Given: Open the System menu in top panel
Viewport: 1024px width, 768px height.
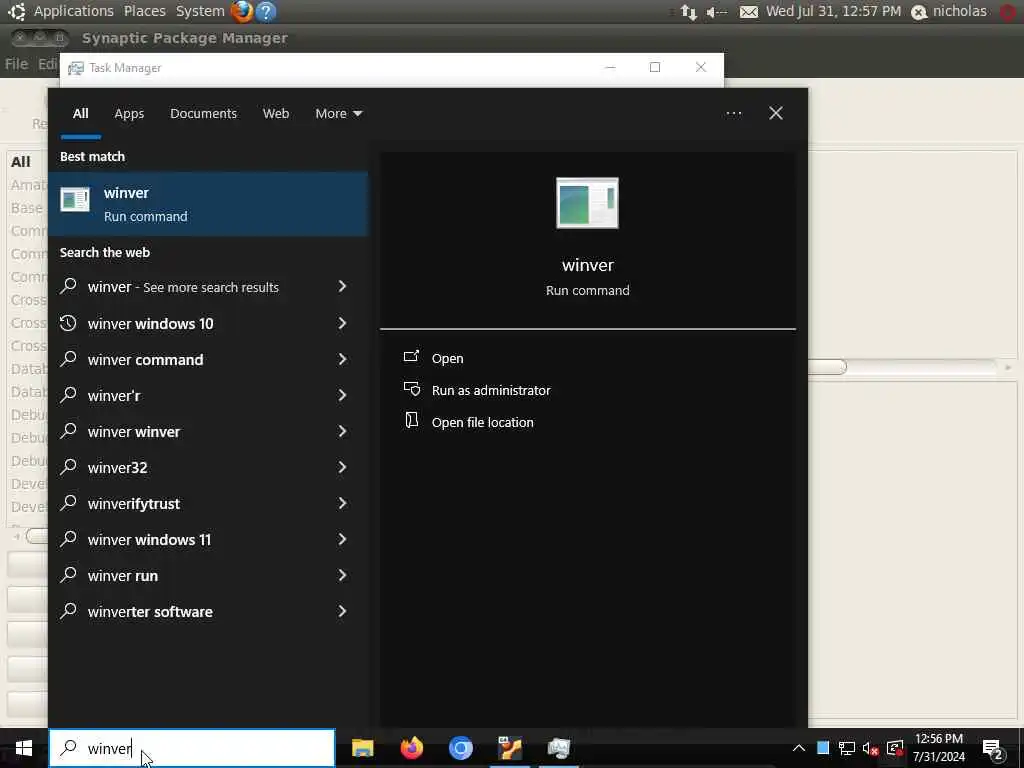Looking at the screenshot, I should (200, 11).
